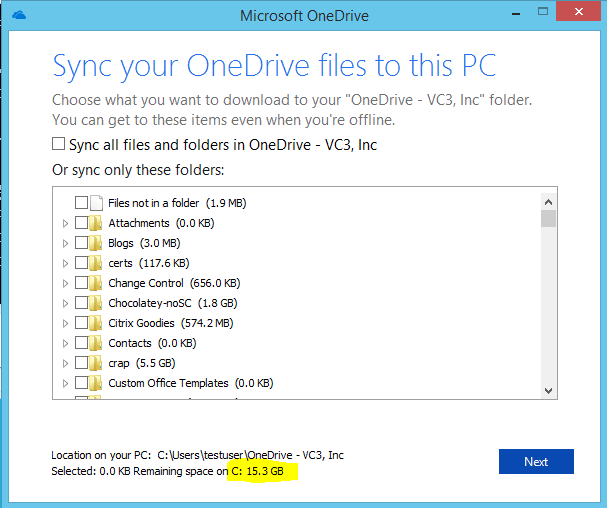607x508 pixels.
Task: Maximize the Microsoft OneDrive window
Action: point(543,12)
